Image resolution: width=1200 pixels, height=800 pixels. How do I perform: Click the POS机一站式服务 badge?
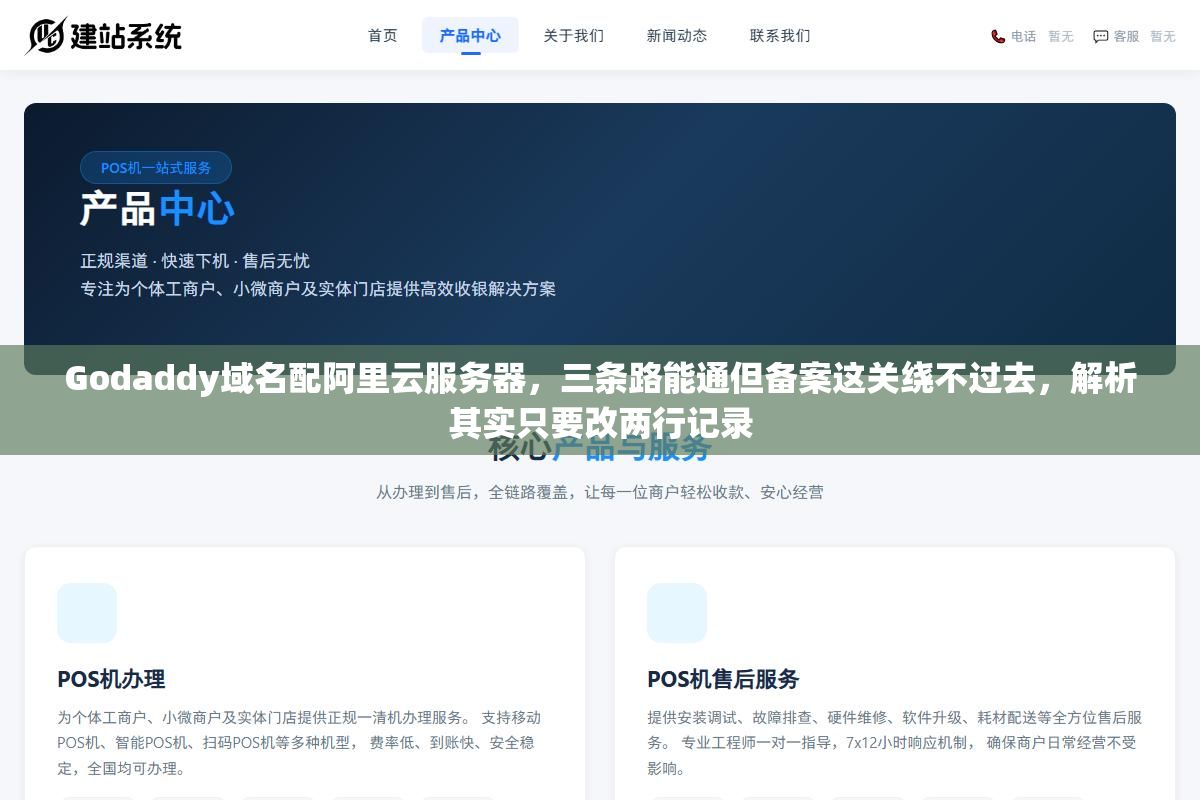click(x=156, y=167)
